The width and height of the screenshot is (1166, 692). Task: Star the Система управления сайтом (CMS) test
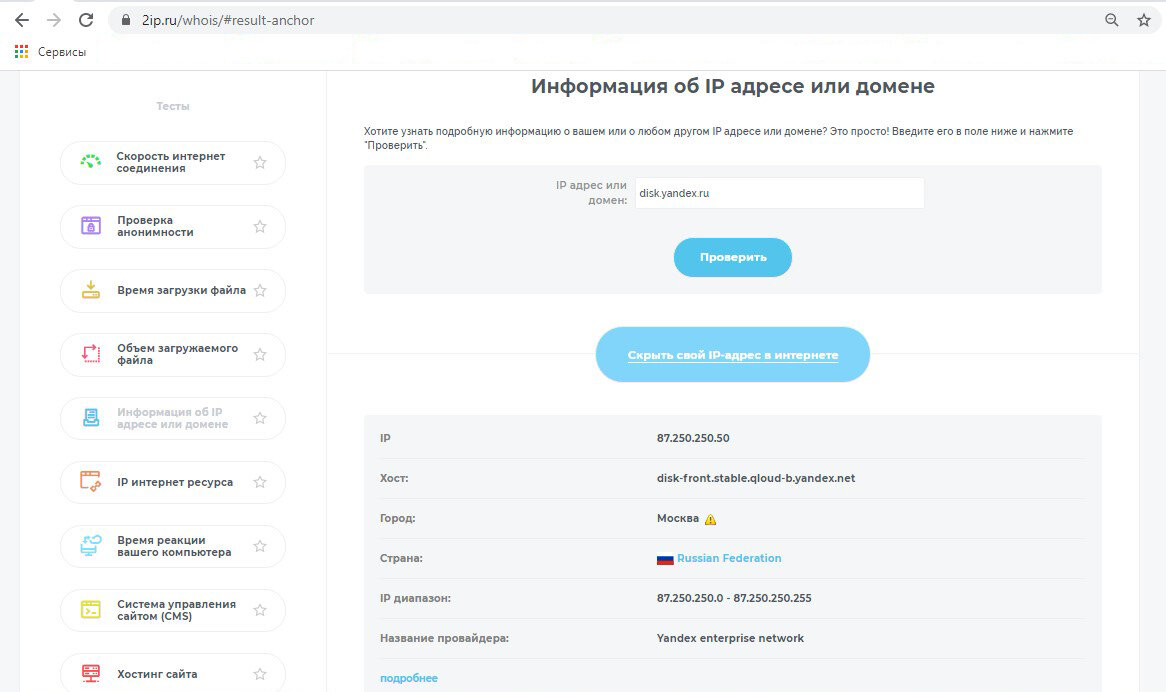click(x=260, y=610)
